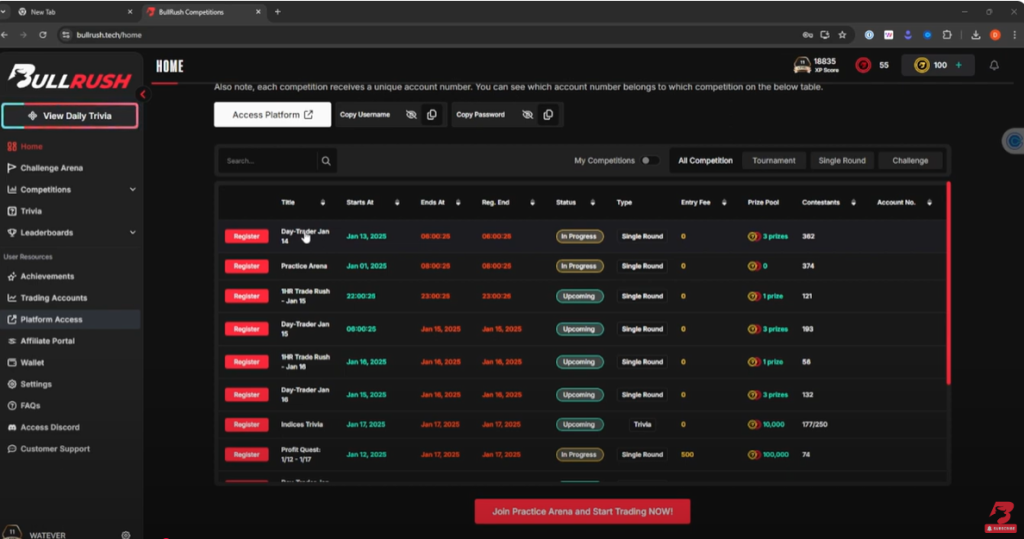Register for Day-Trader Jan 14
Screen dimensions: 1024x539
(x=246, y=237)
